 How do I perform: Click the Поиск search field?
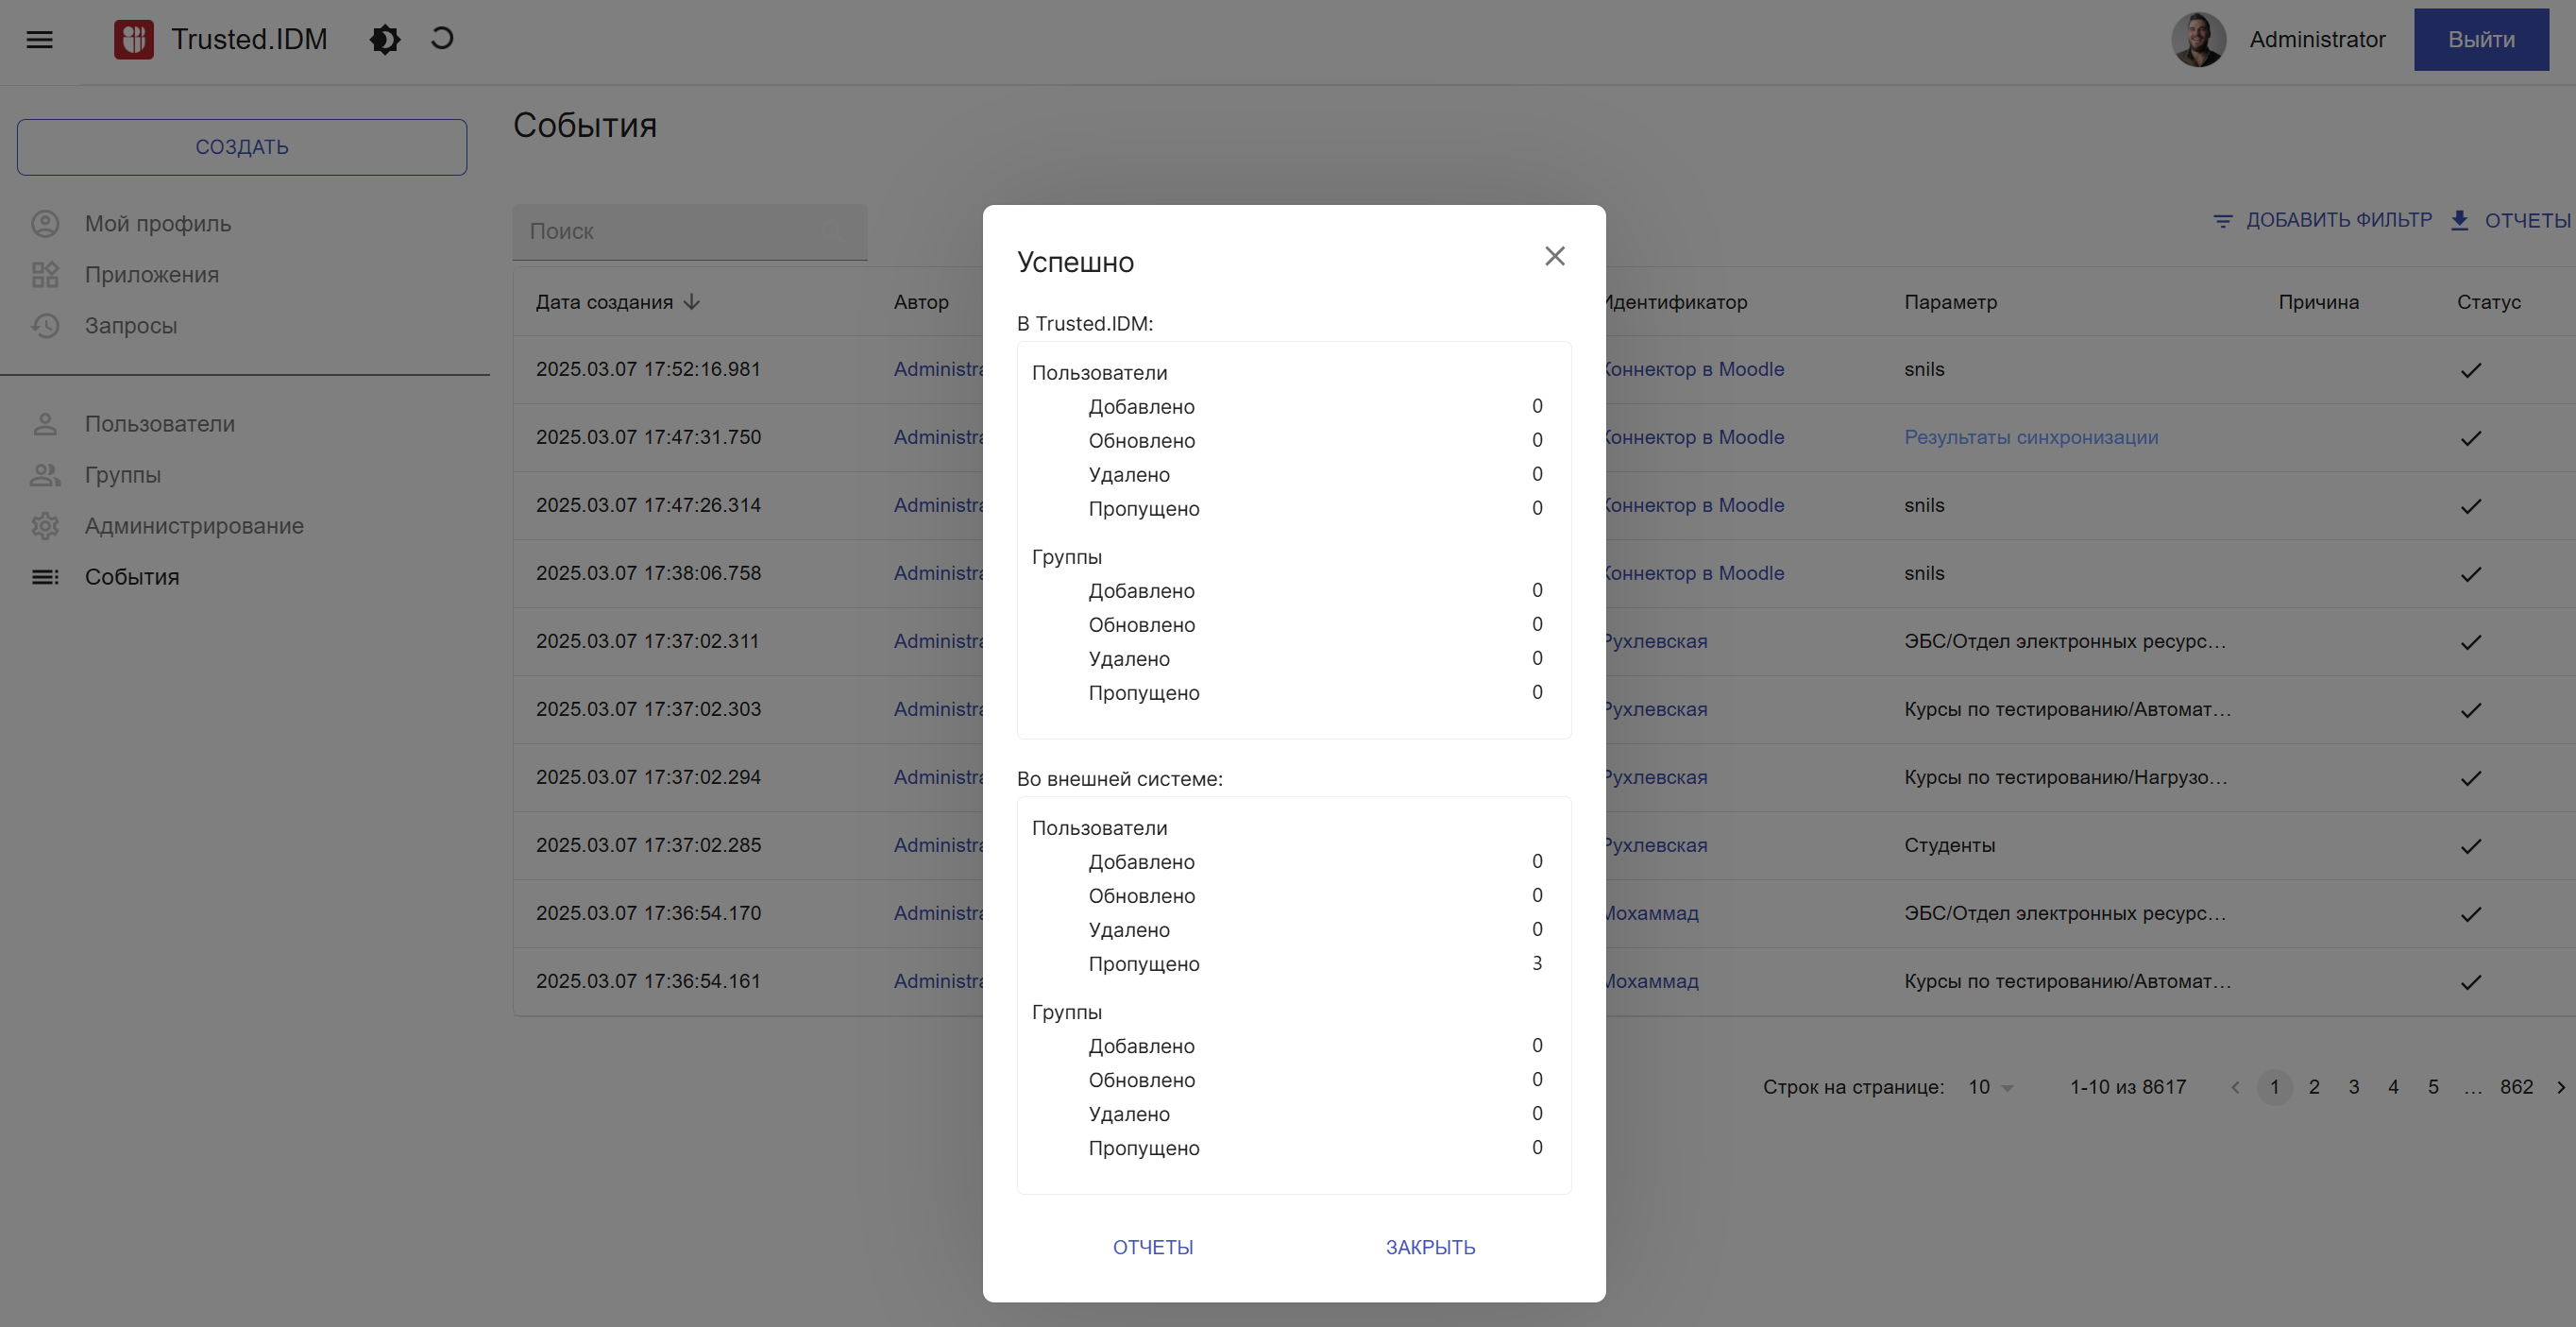pos(690,232)
